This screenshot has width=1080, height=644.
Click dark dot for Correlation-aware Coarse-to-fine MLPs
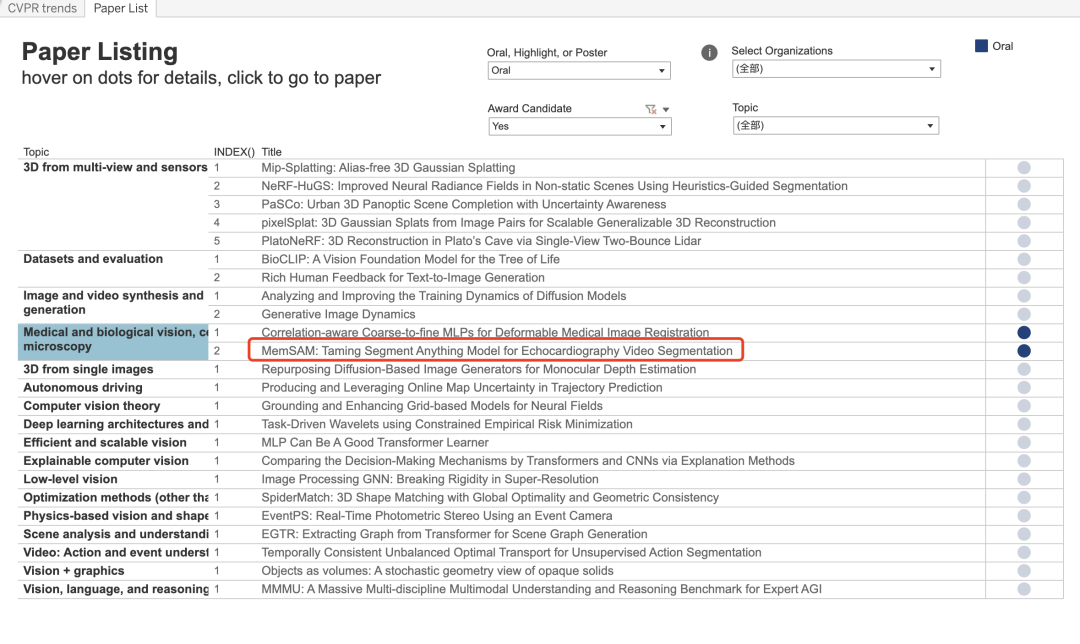click(x=1023, y=333)
